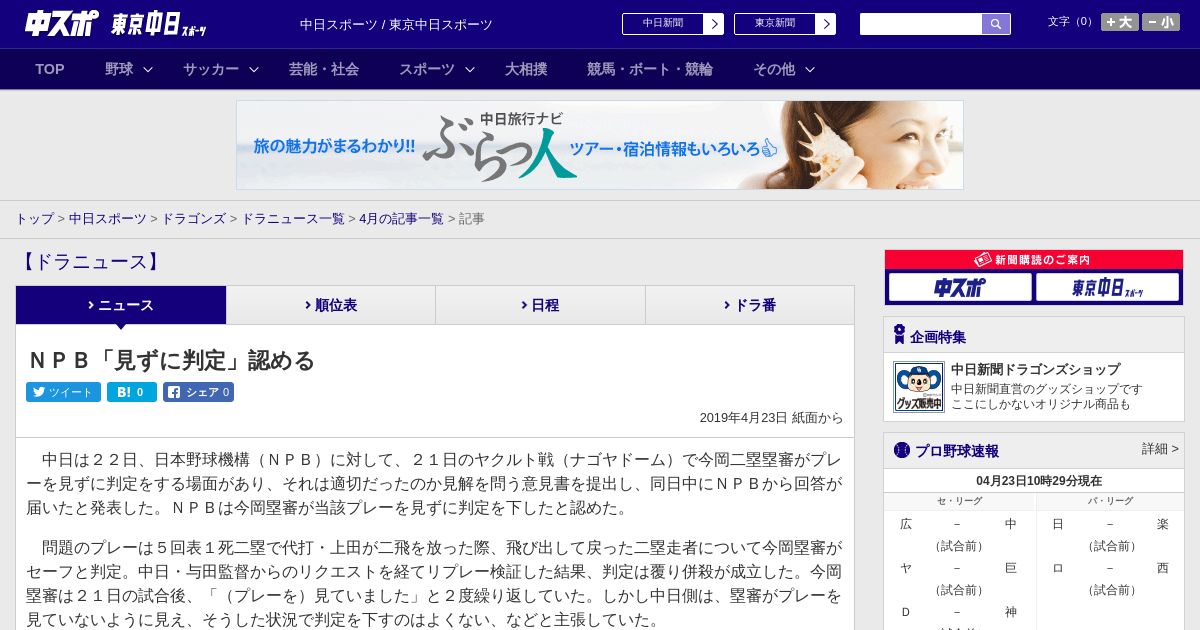The image size is (1200, 630).
Task: Expand chevron beside 野球
Action: [148, 69]
